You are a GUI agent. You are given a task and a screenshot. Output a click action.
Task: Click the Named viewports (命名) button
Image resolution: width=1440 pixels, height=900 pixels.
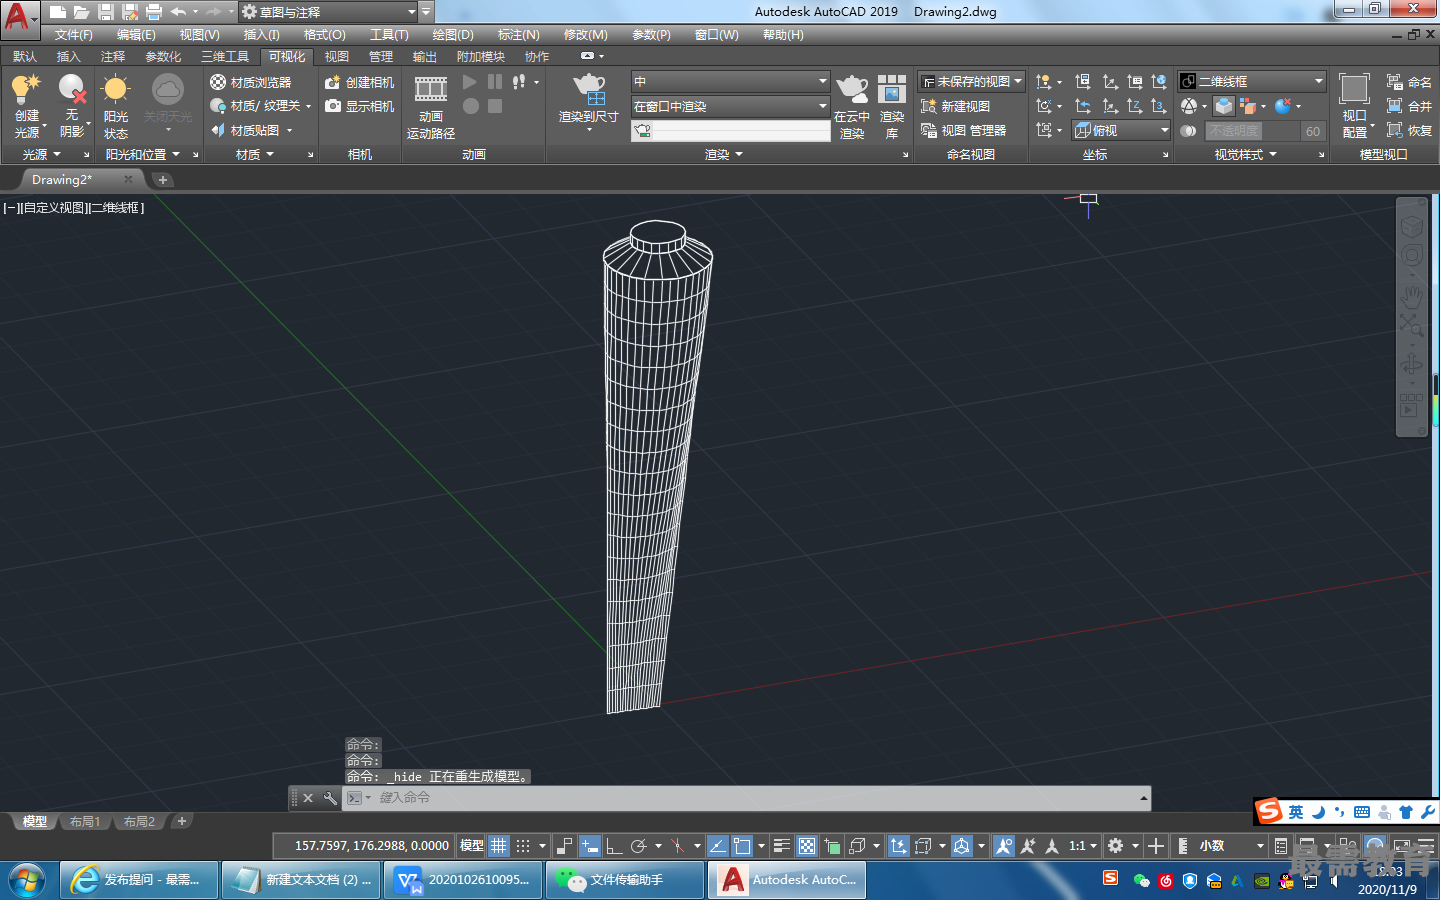(1409, 82)
